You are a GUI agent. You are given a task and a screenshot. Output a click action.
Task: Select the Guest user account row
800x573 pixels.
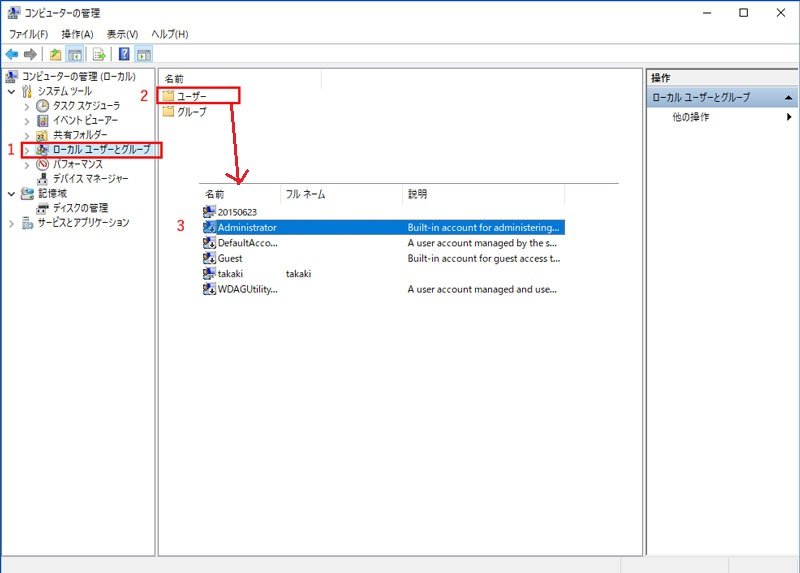230,258
